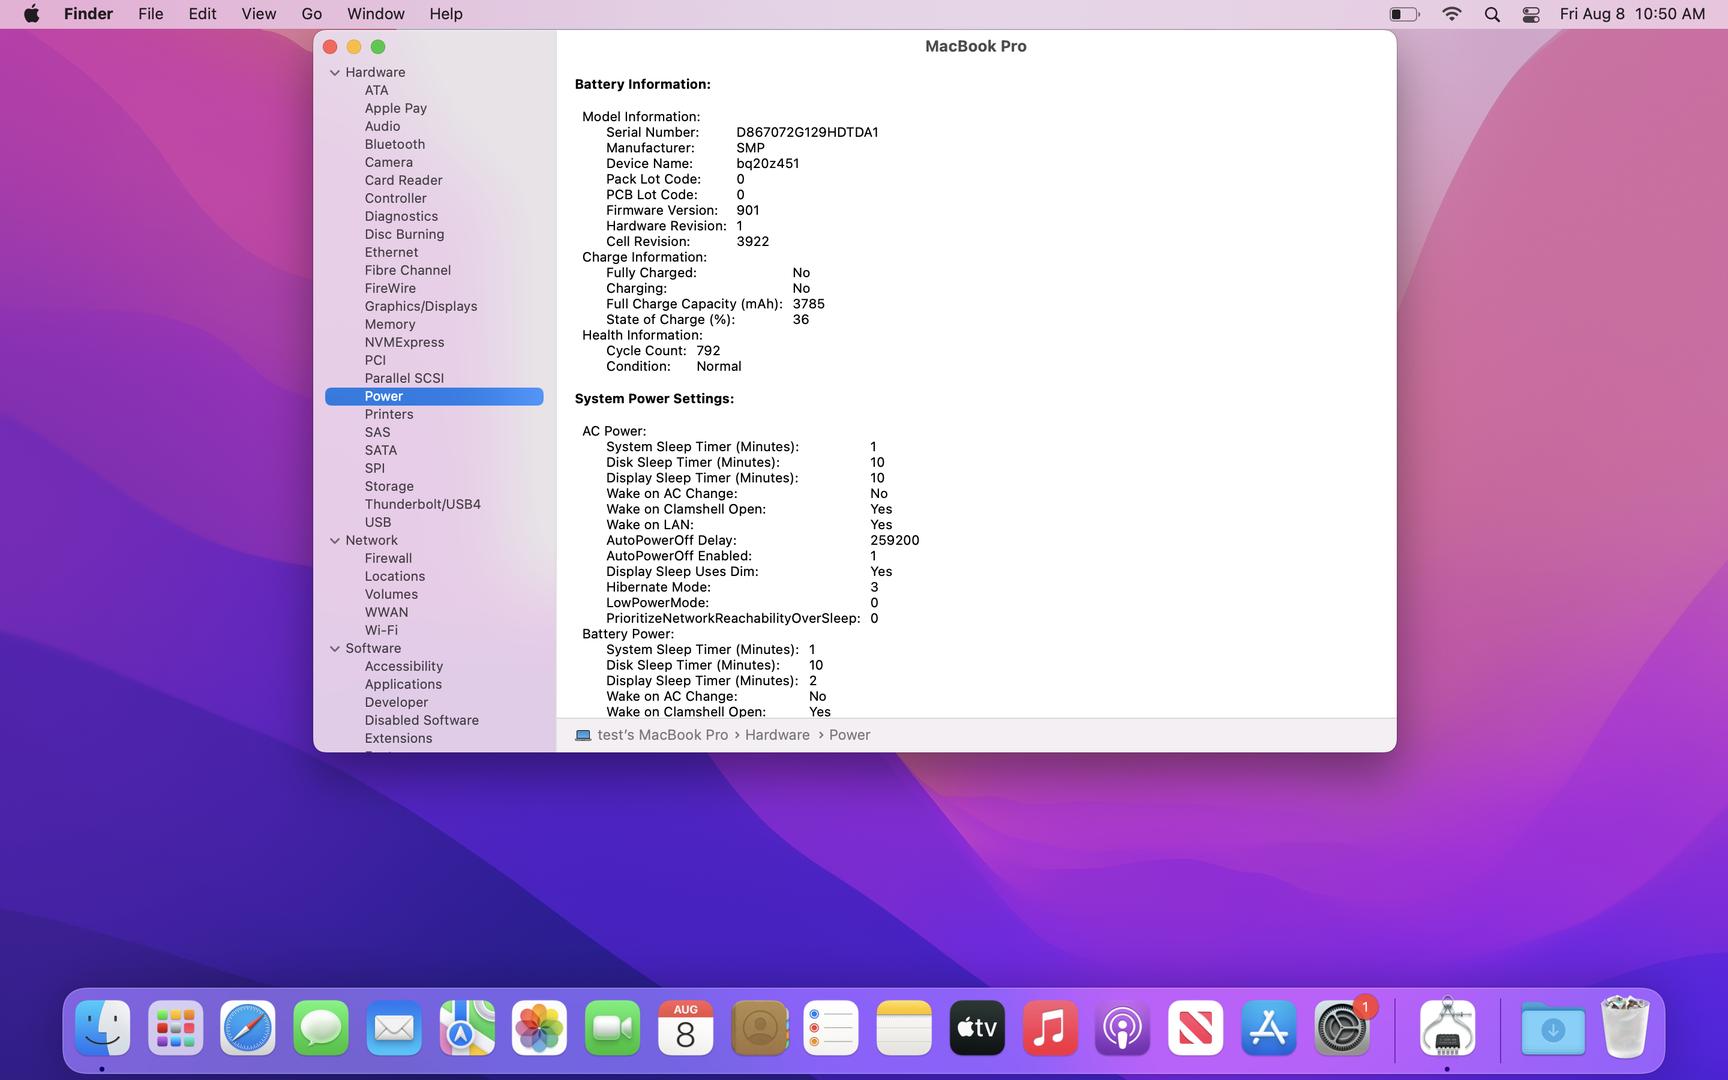This screenshot has width=1728, height=1080.
Task: Open System Preferences in the Dock
Action: click(x=1342, y=1028)
